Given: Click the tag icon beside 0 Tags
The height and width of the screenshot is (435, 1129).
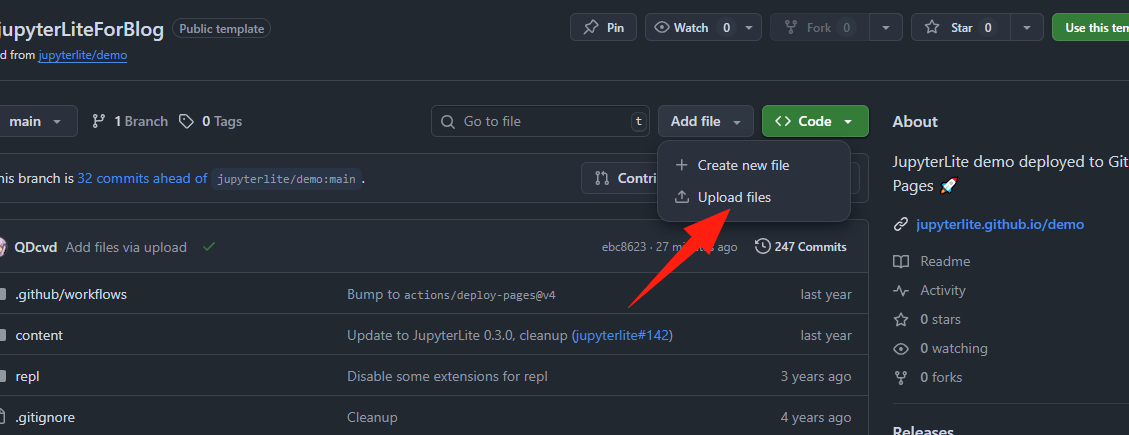Looking at the screenshot, I should click(x=186, y=121).
